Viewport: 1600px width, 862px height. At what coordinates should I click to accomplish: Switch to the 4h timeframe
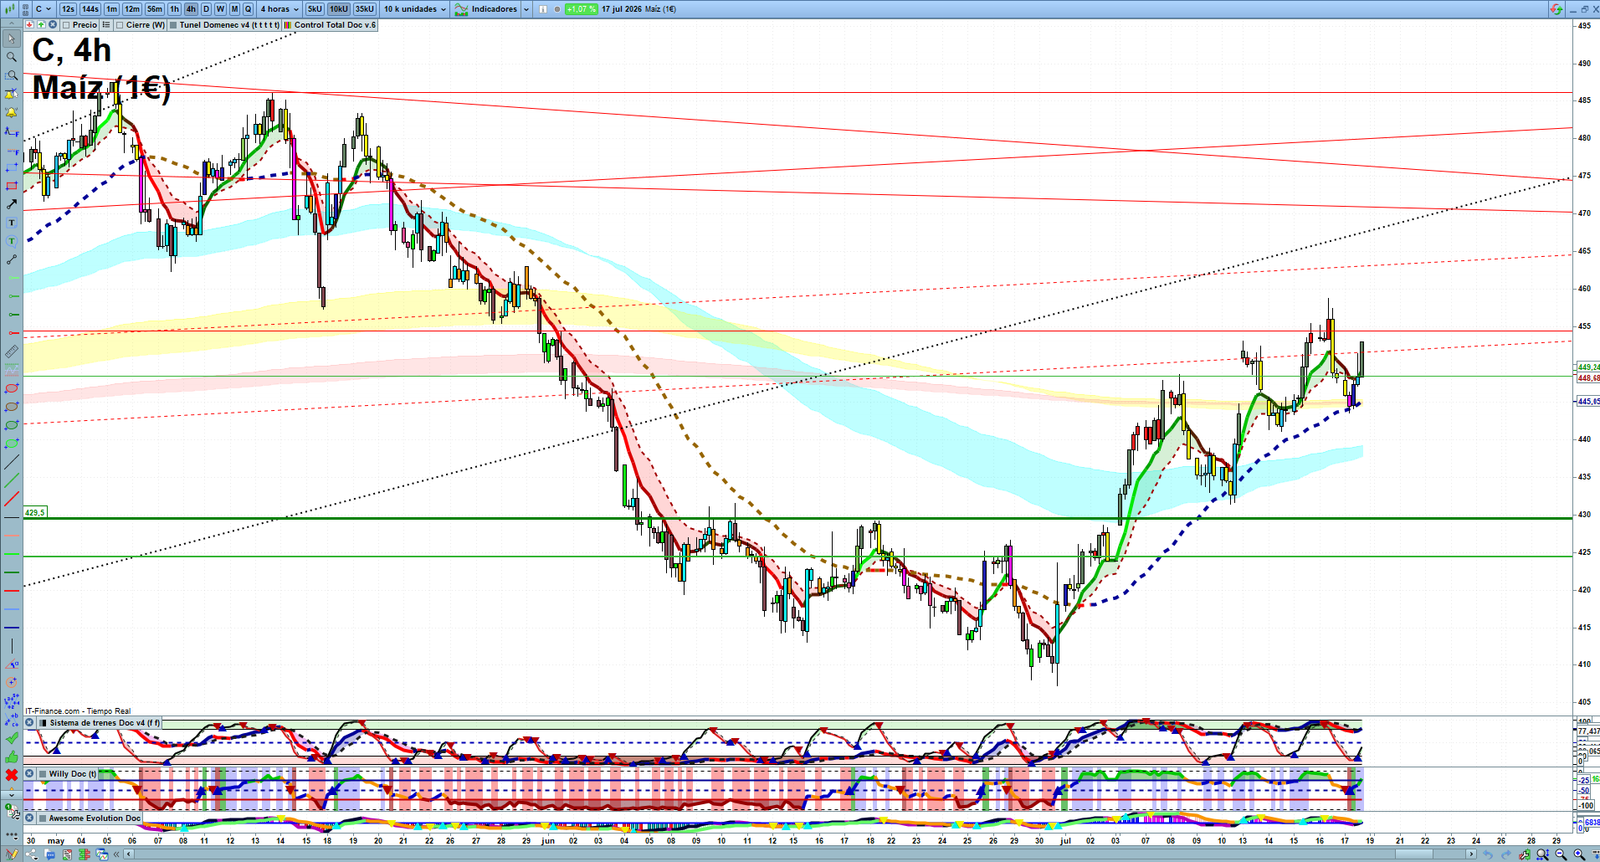click(x=191, y=9)
